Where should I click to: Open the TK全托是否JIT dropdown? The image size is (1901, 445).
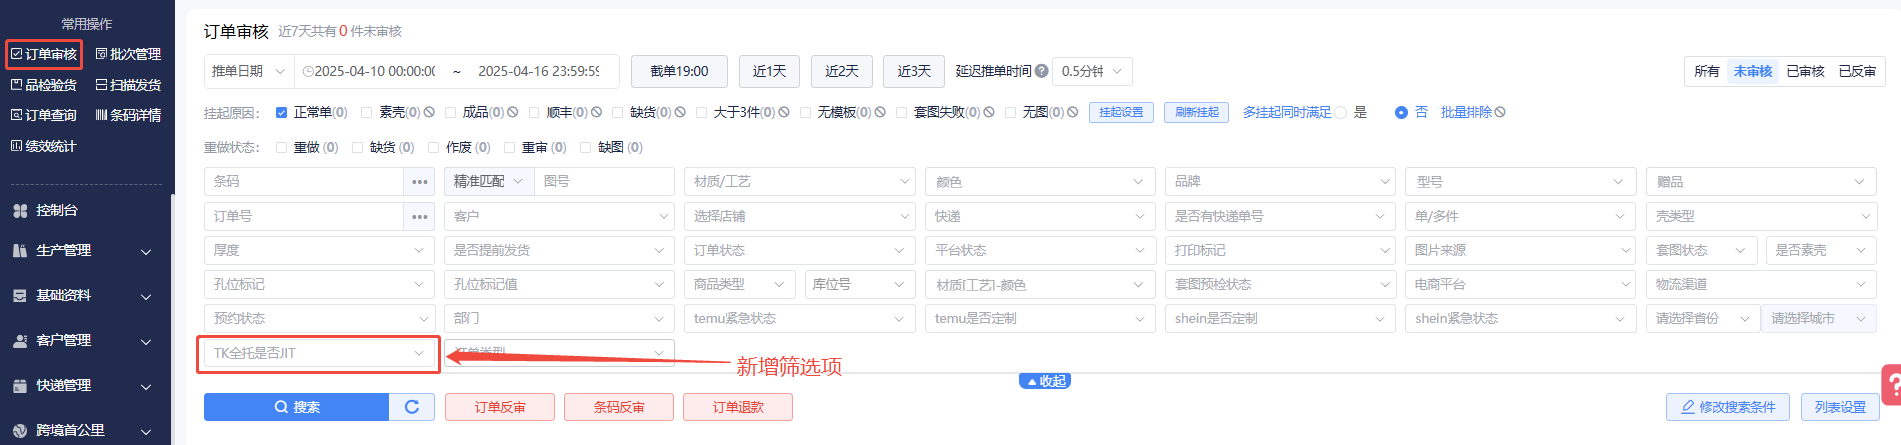(319, 353)
